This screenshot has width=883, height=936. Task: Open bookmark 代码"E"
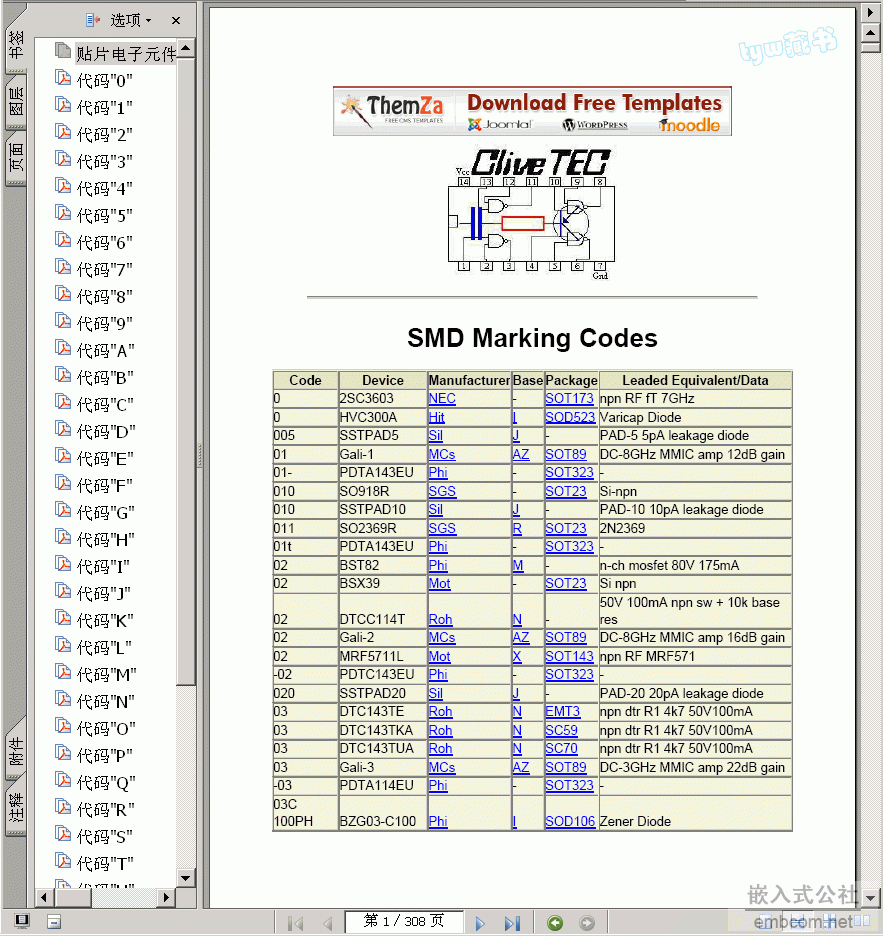click(105, 458)
